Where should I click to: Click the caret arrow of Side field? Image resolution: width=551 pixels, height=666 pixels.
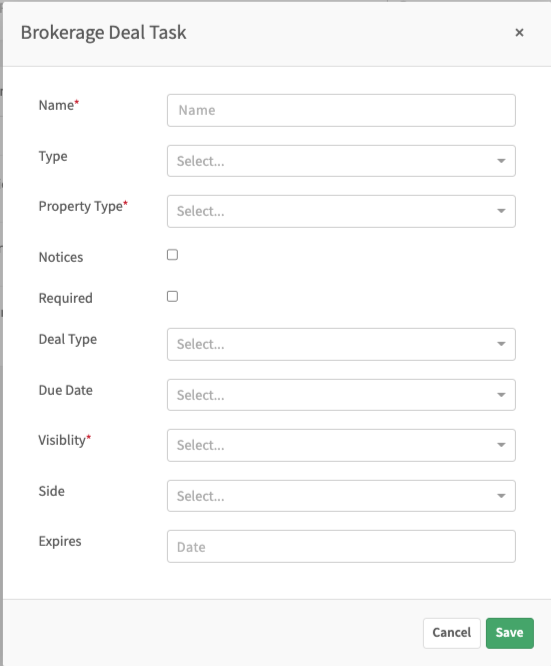[x=501, y=496]
